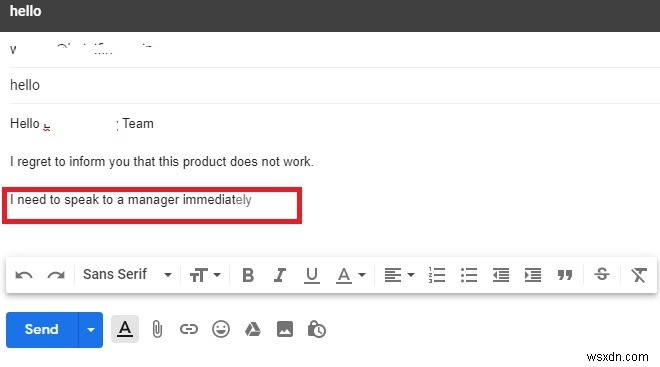Viewport: 660px width, 367px height.
Task: Click the recipients field
Action: pos(335,50)
